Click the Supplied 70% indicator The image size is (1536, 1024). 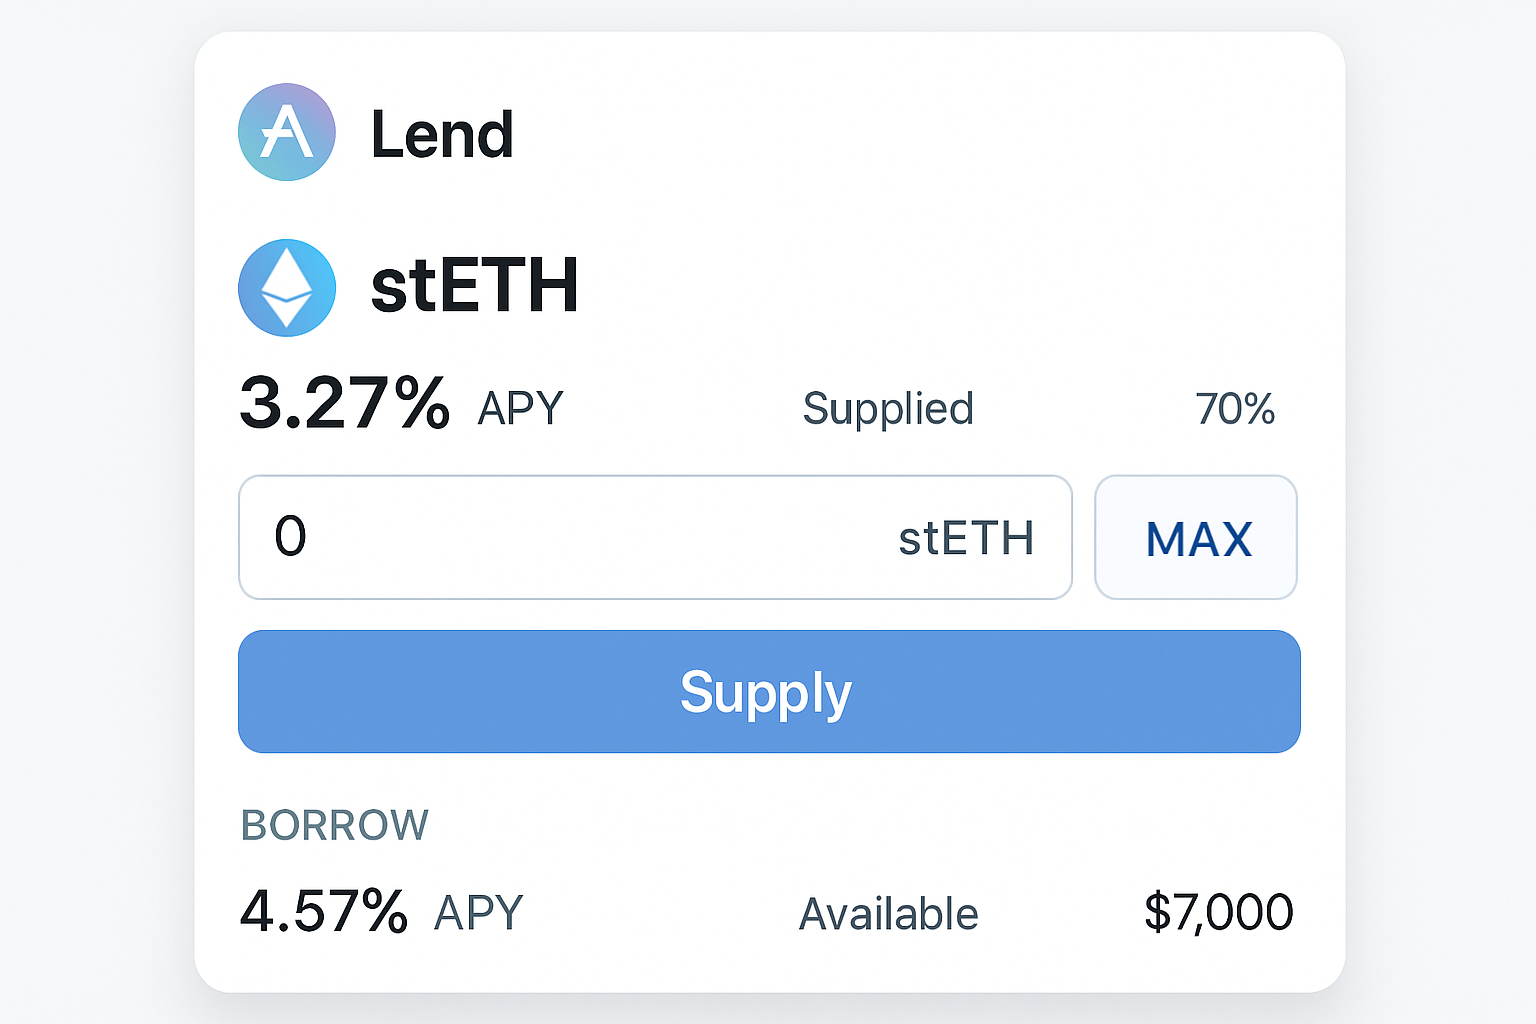[x=1236, y=409]
